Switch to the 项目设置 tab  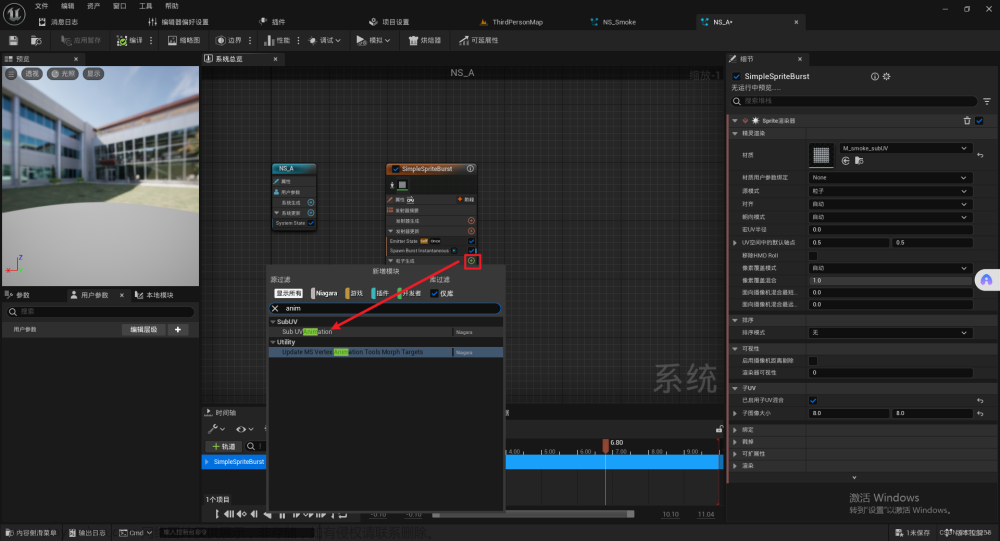389,22
